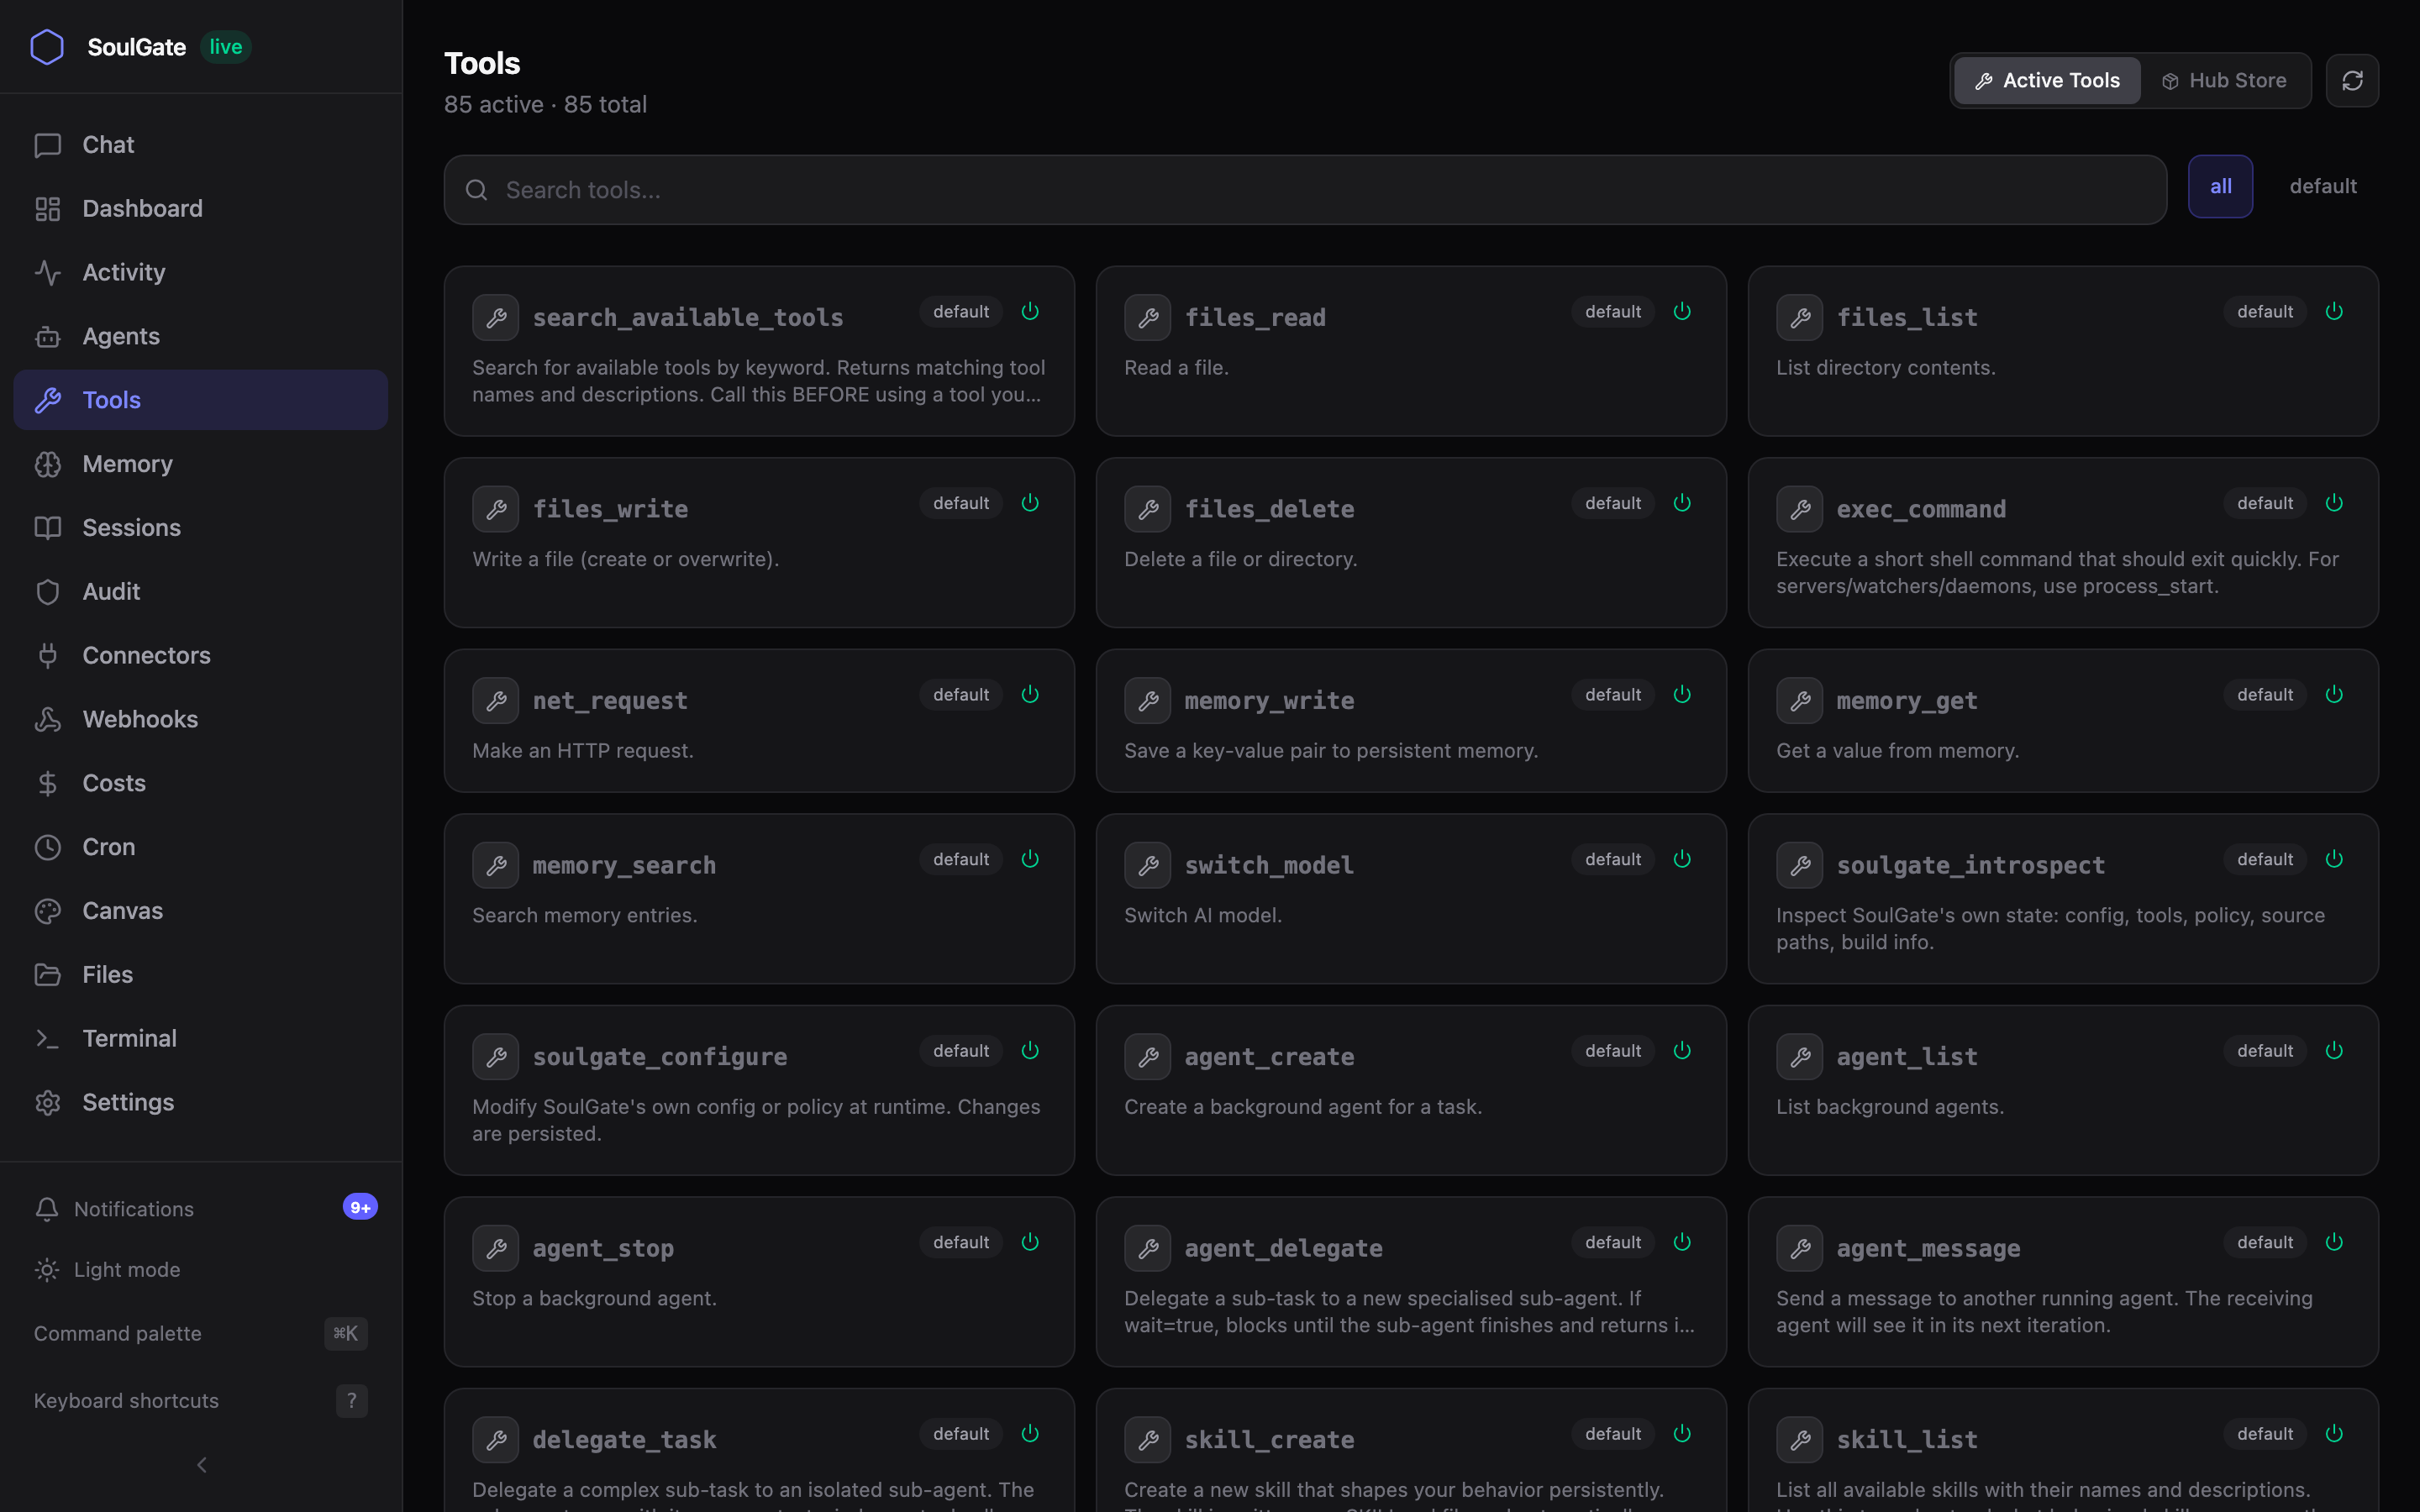The width and height of the screenshot is (2420, 1512).
Task: Filter tools by the default category
Action: (2322, 186)
